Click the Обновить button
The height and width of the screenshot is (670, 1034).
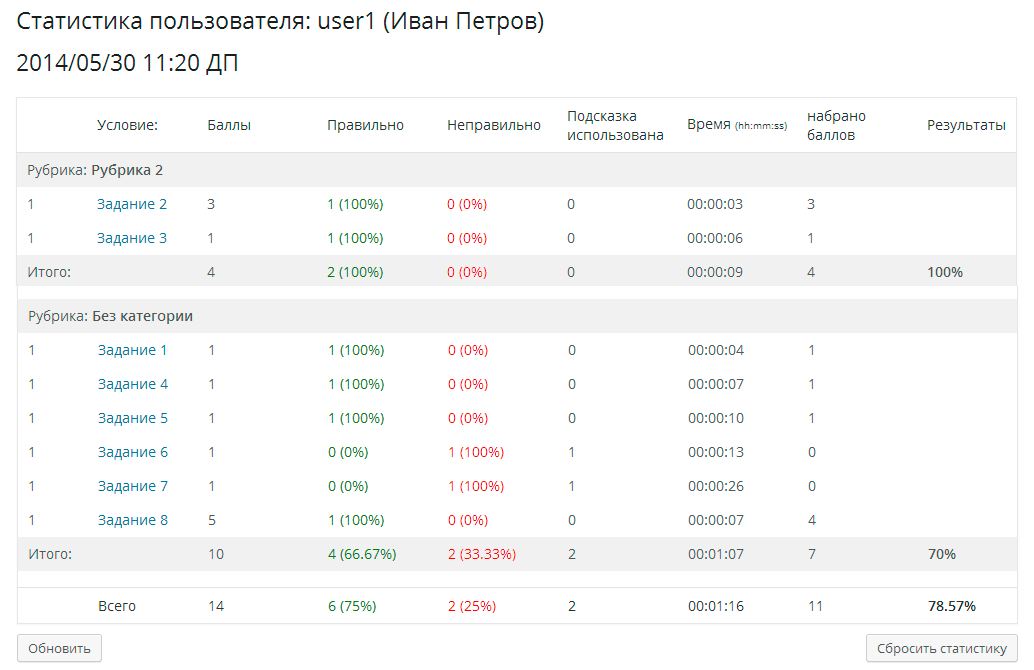click(x=59, y=648)
